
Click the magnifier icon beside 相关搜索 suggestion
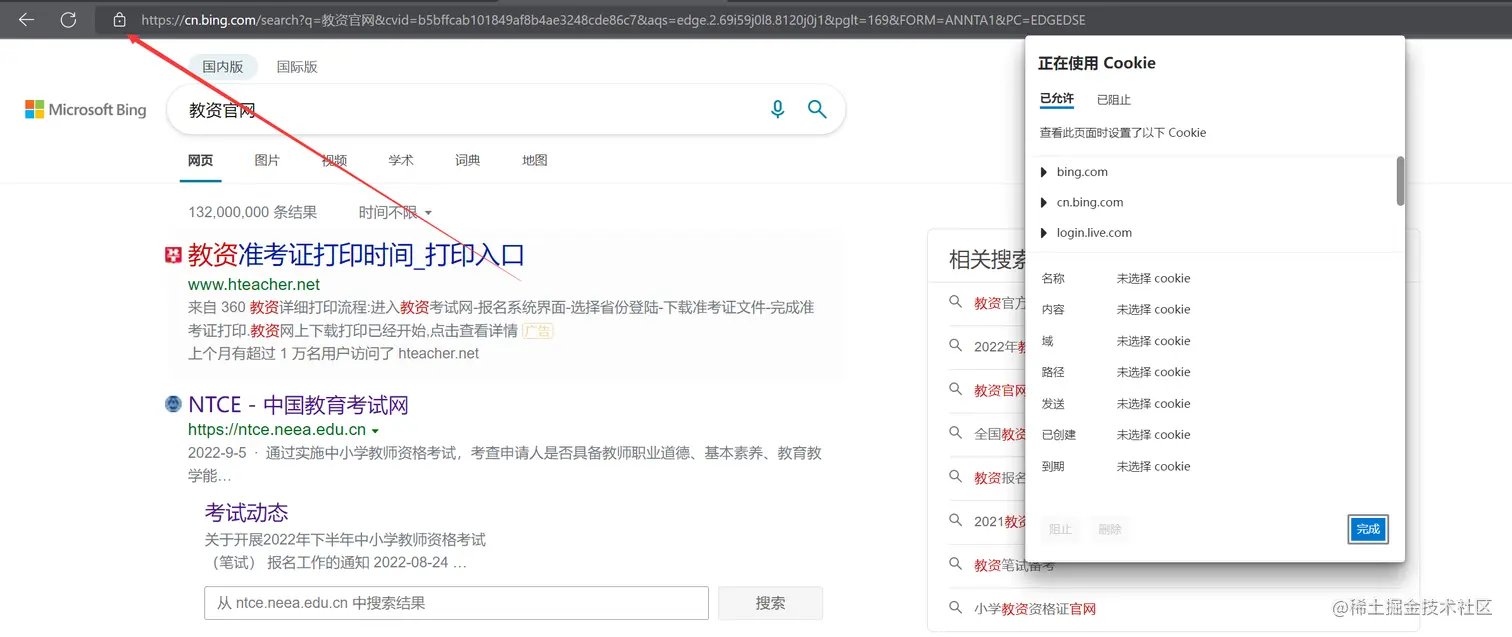pos(954,303)
